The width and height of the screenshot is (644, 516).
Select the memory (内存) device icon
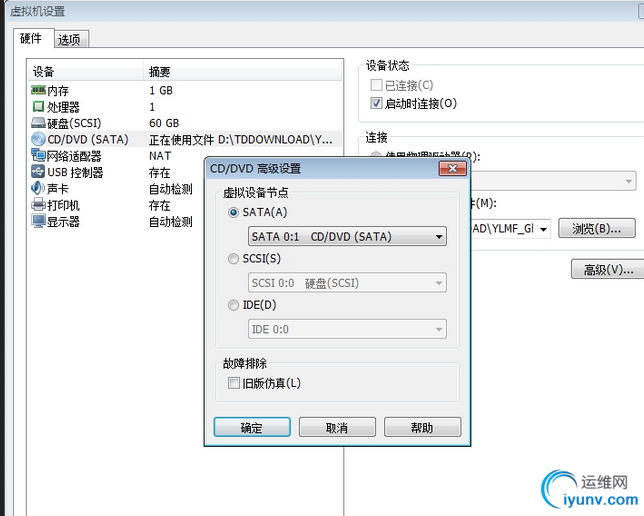(38, 90)
